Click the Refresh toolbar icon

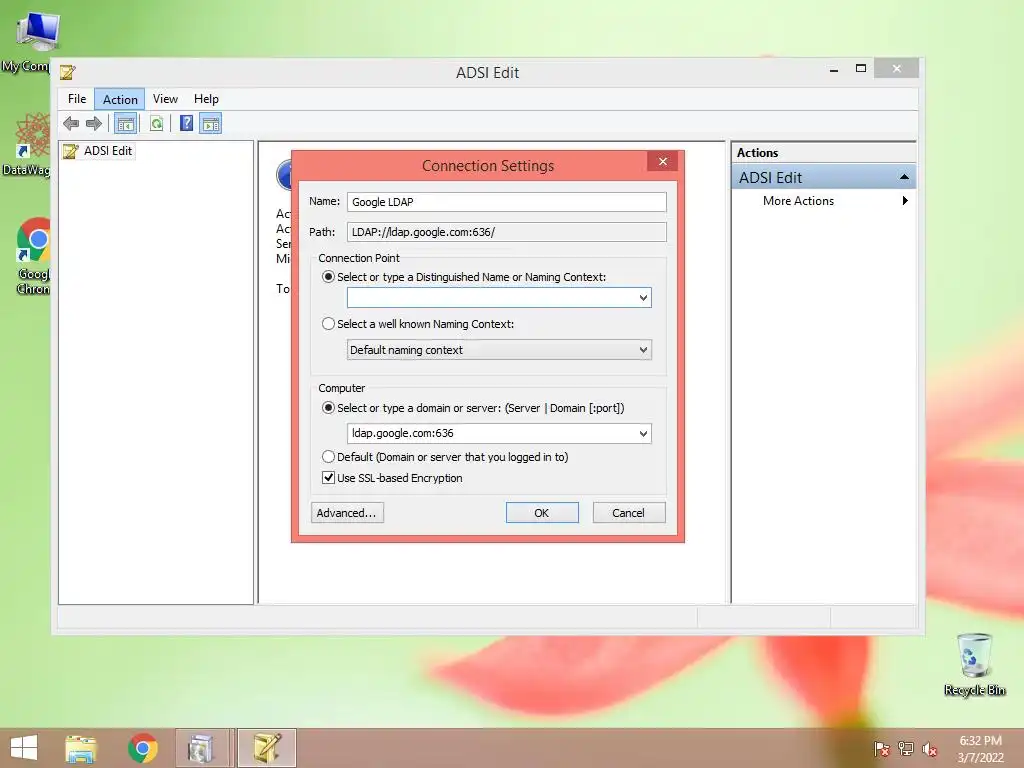tap(156, 123)
